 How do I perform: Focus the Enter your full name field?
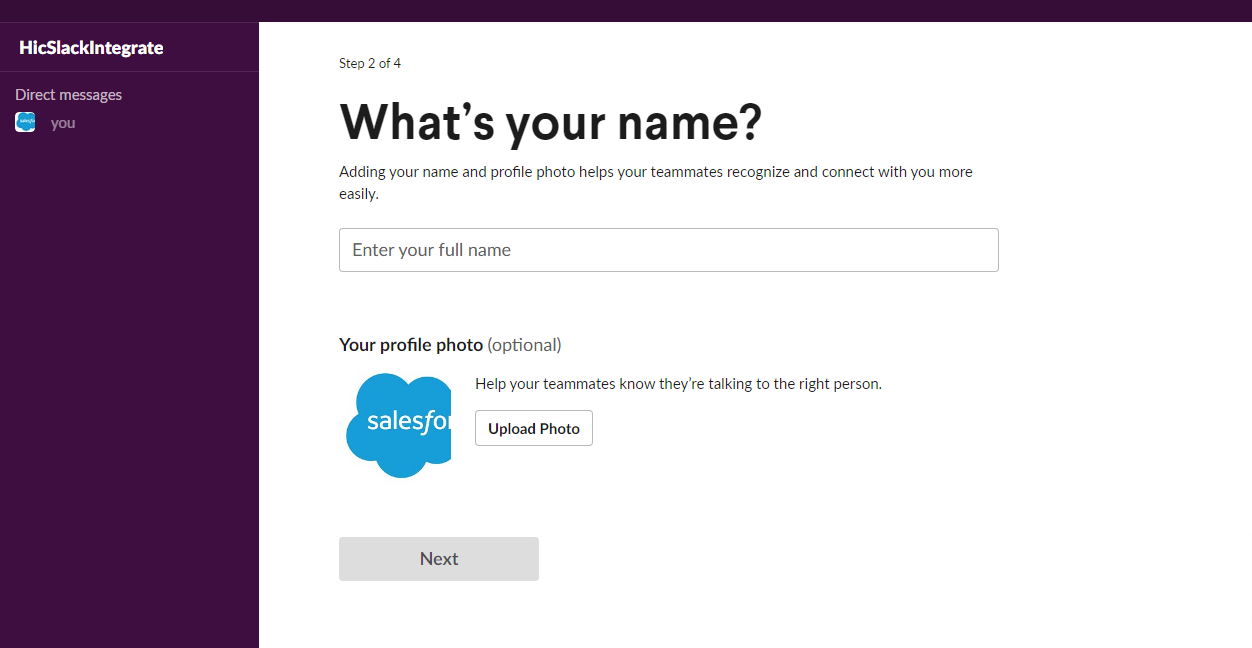coord(668,250)
